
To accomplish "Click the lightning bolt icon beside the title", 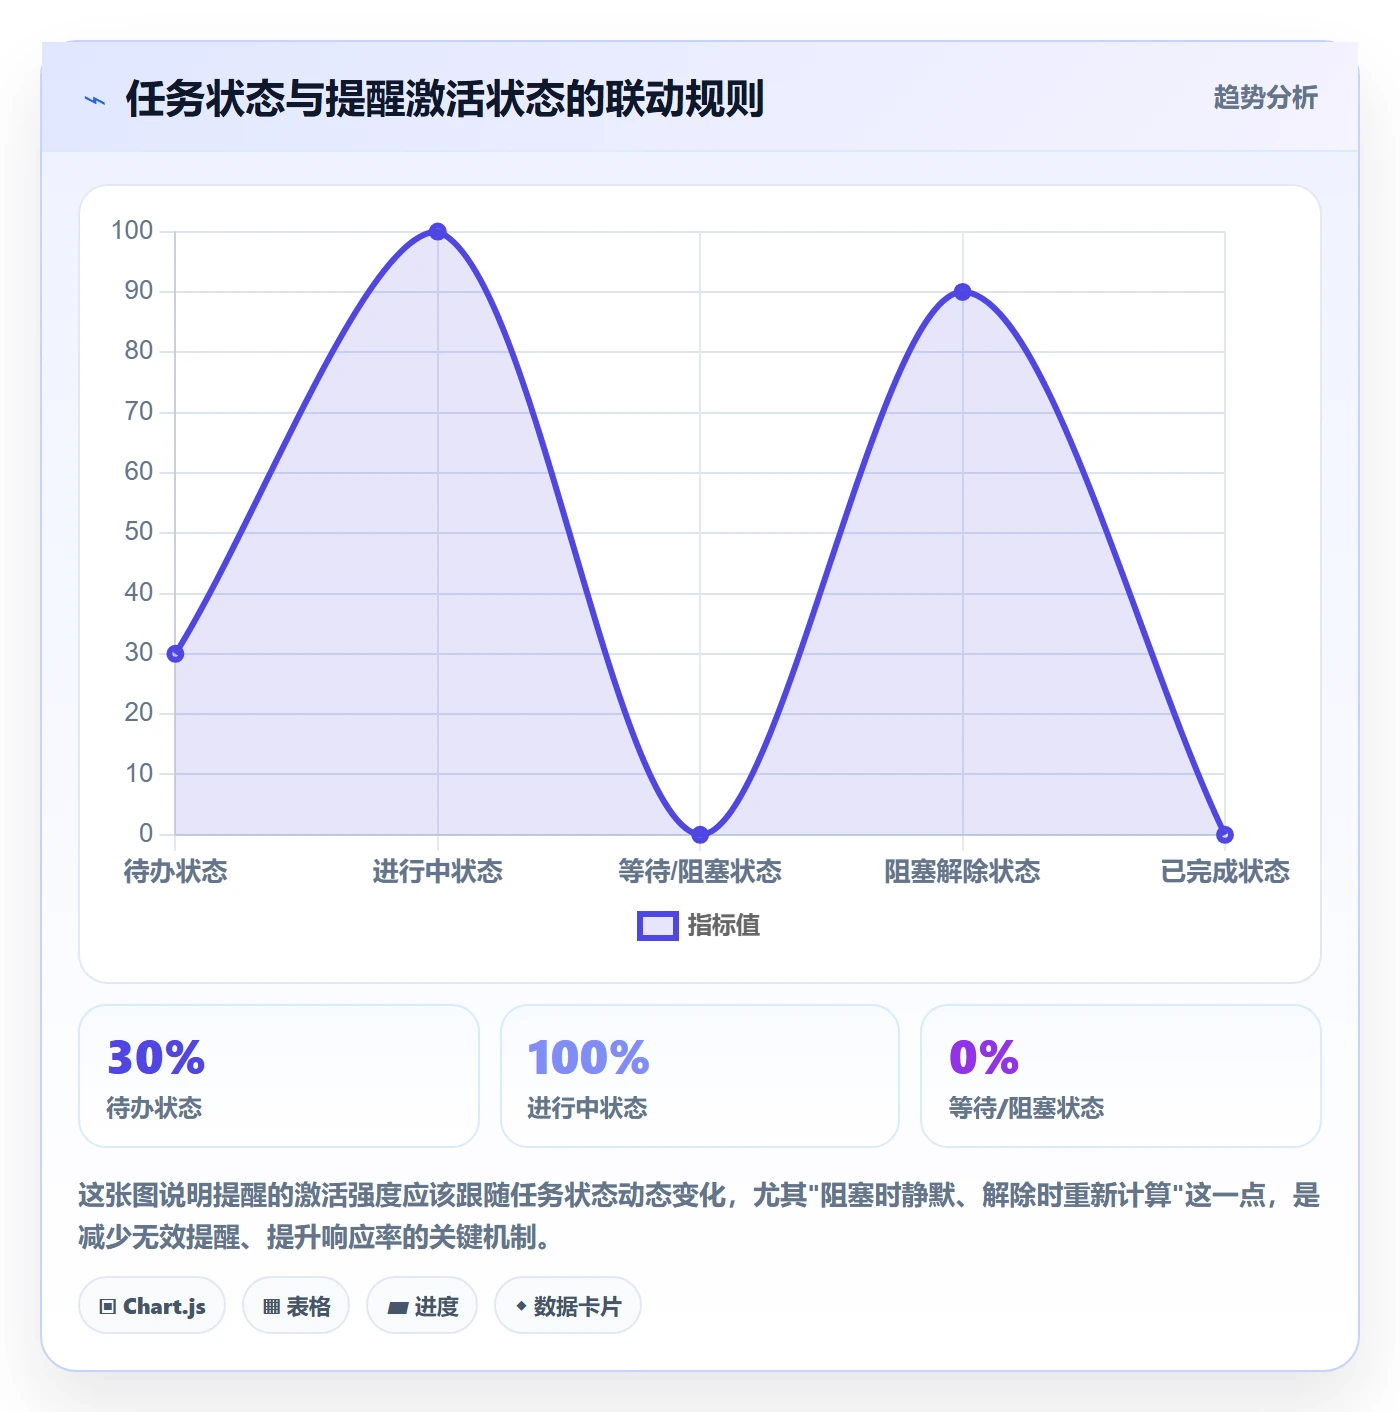I will coord(95,100).
